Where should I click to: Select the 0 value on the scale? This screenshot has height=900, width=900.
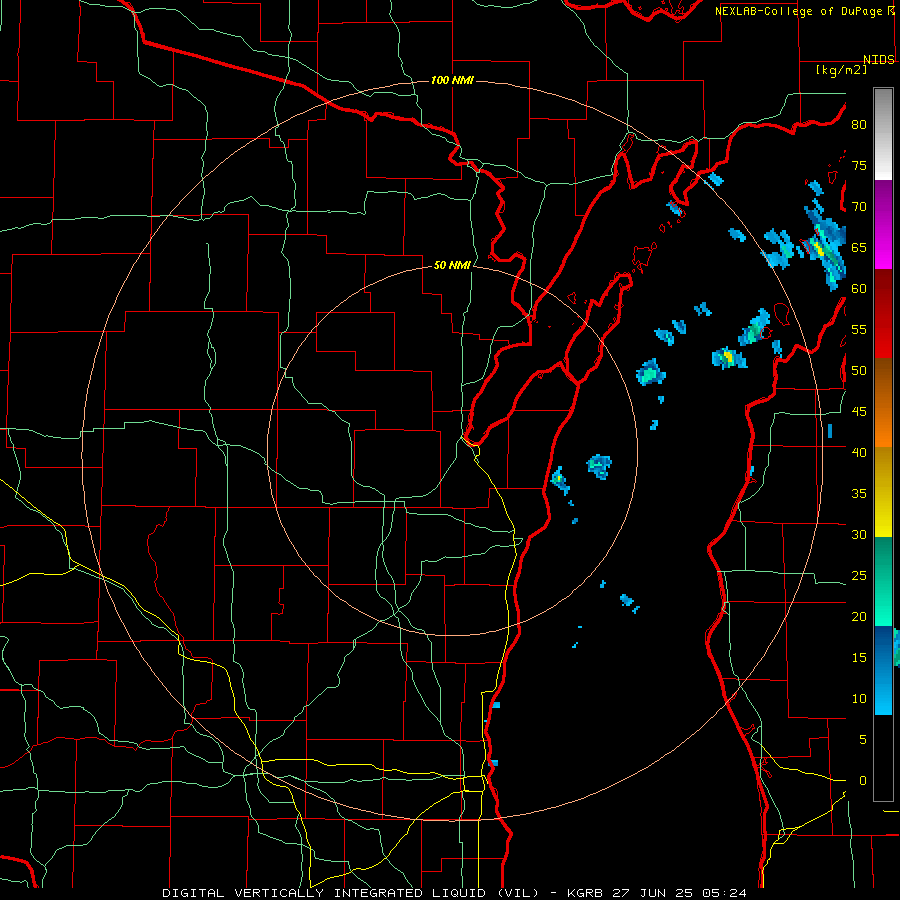click(x=863, y=781)
